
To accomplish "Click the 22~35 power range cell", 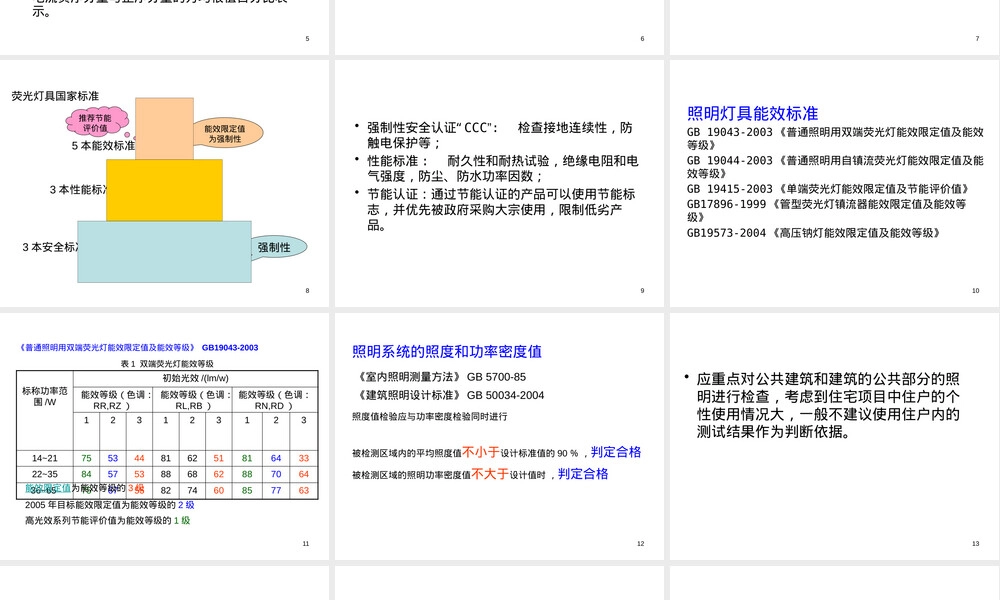I will click(x=45, y=474).
